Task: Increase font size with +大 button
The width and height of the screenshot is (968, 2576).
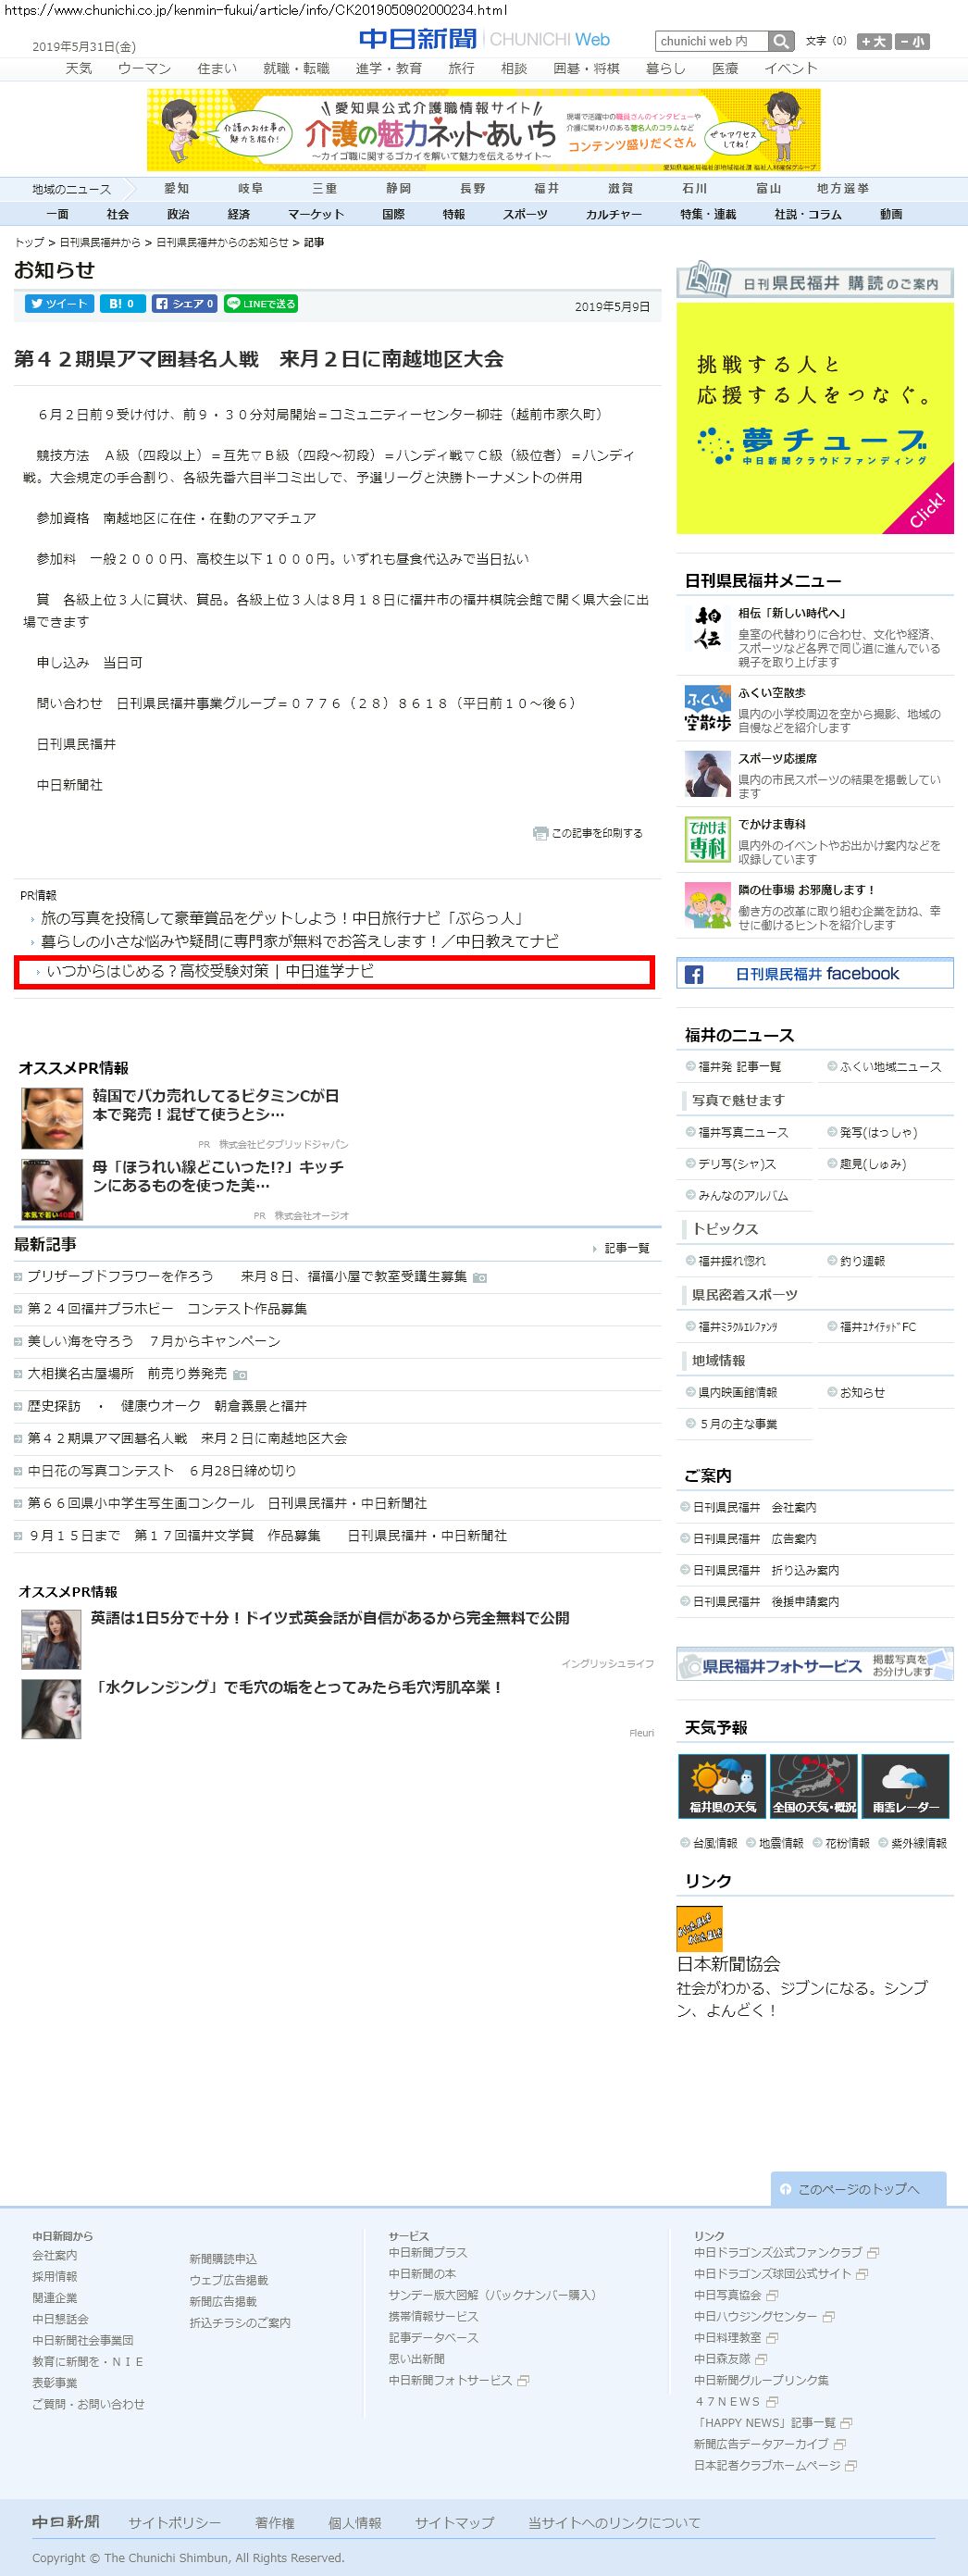Action: tap(874, 41)
